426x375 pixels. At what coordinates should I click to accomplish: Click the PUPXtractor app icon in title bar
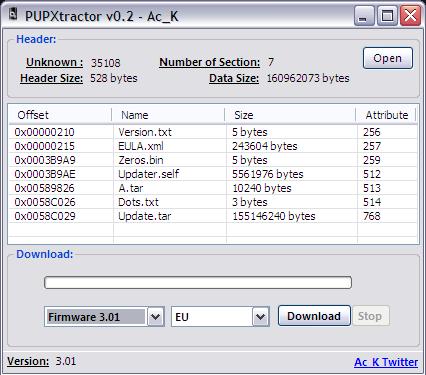point(13,14)
